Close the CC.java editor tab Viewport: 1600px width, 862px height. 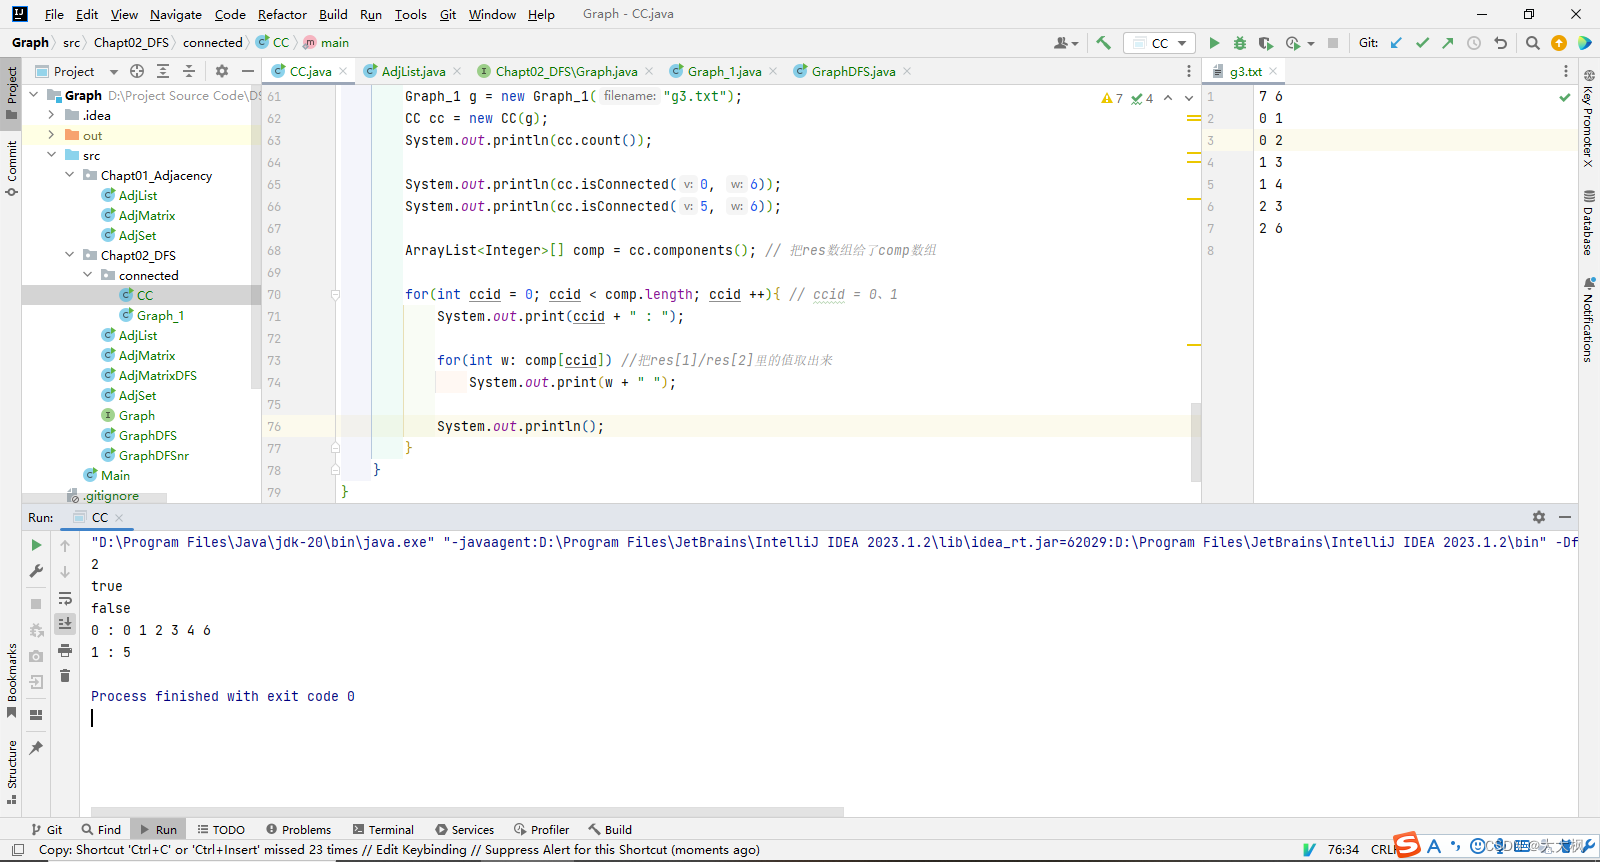pos(343,71)
